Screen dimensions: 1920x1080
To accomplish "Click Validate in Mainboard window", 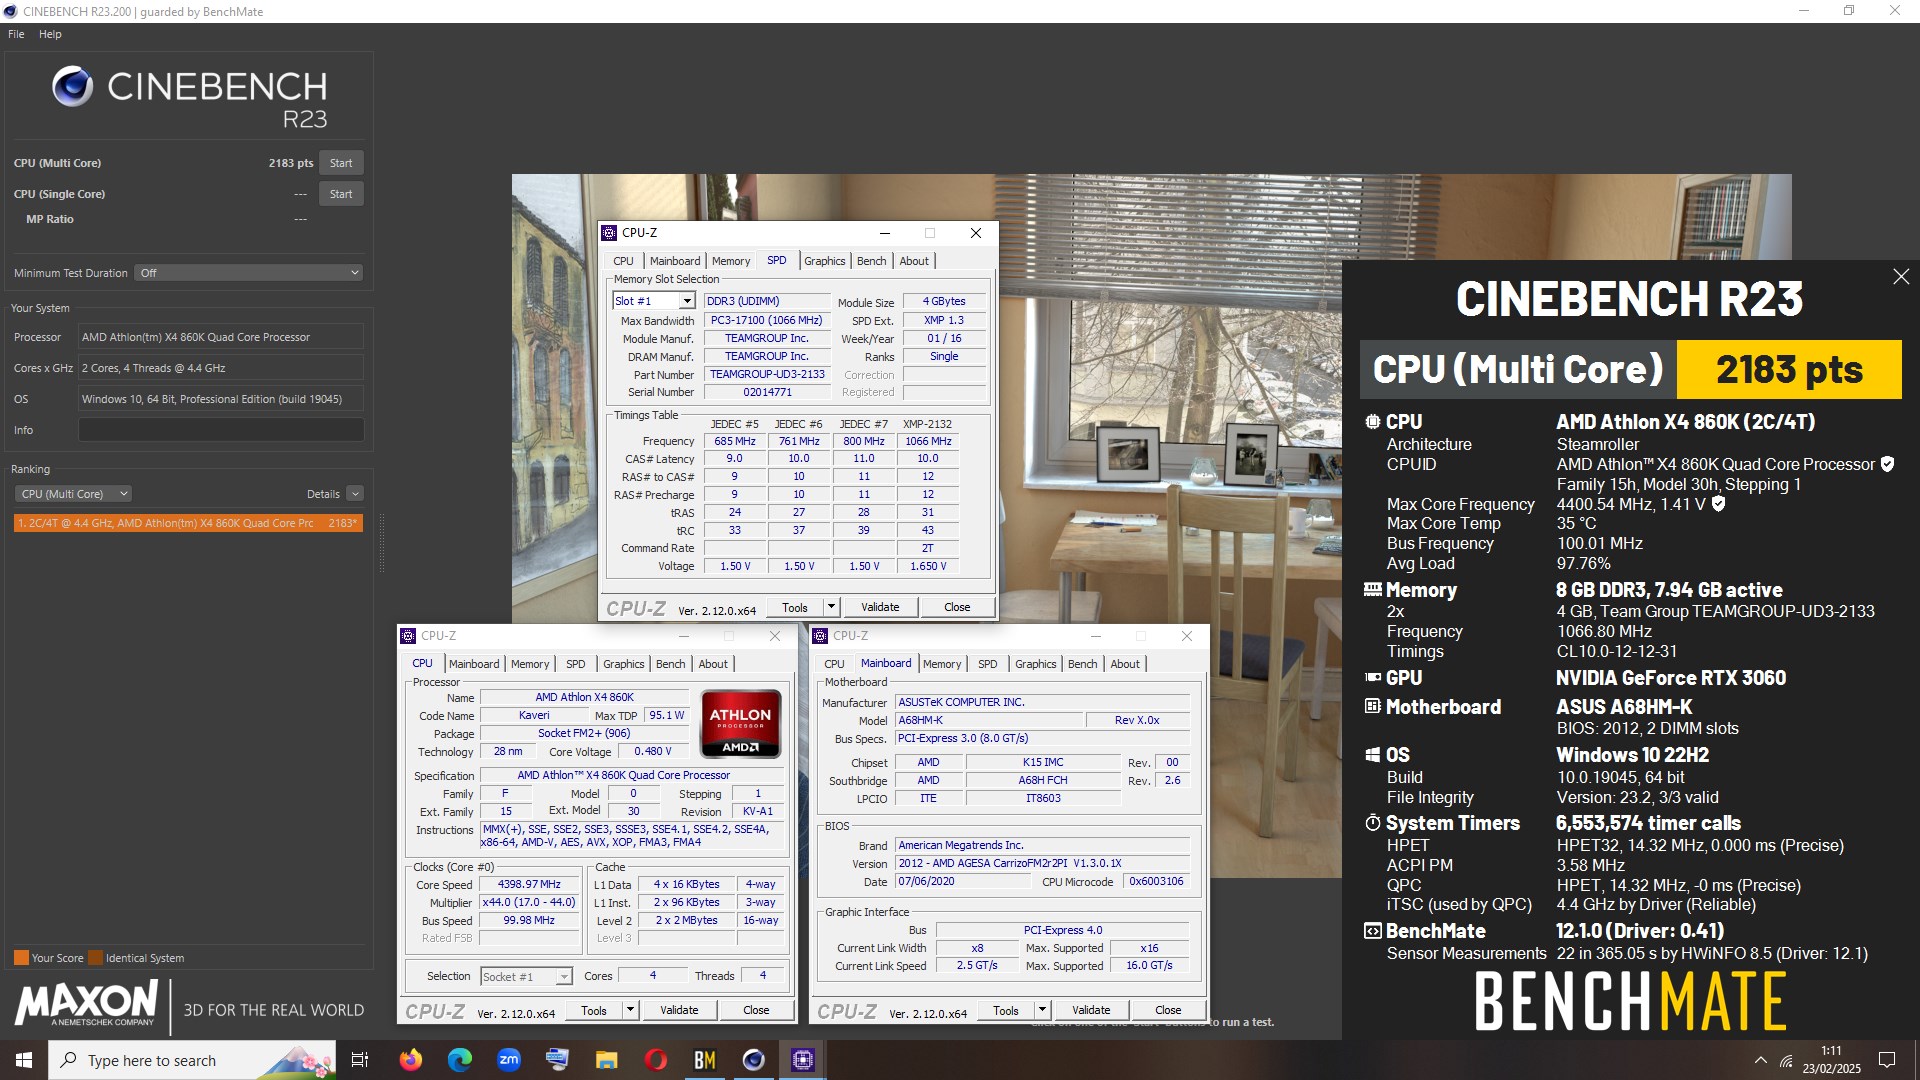I will click(x=1091, y=1010).
